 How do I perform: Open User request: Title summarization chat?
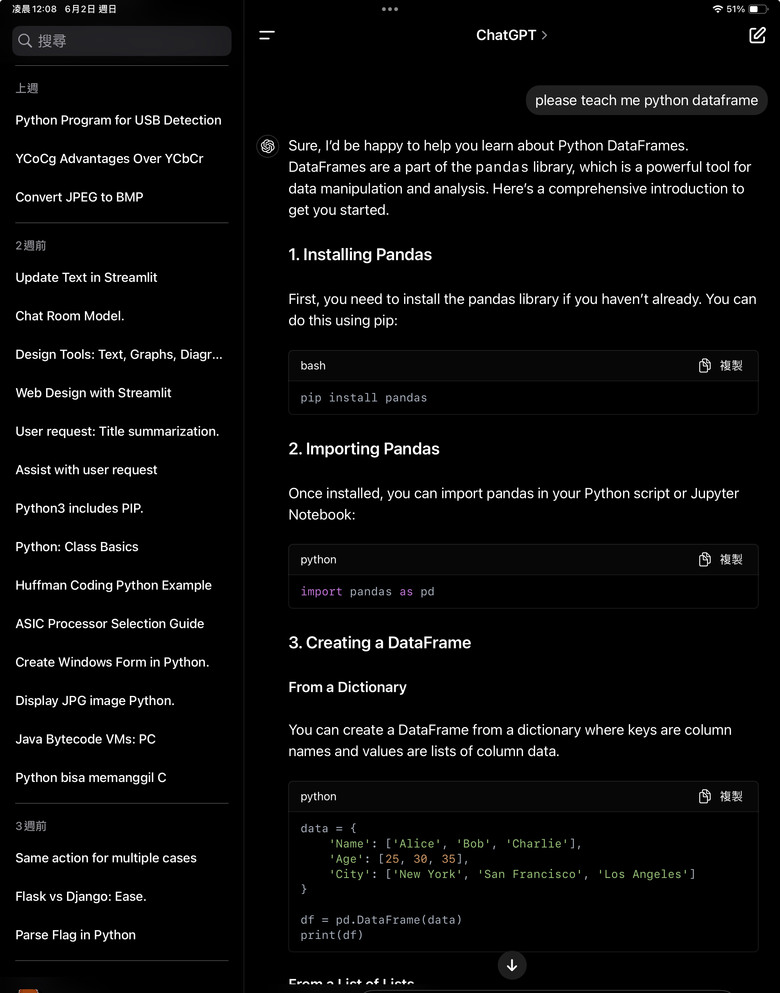point(117,431)
